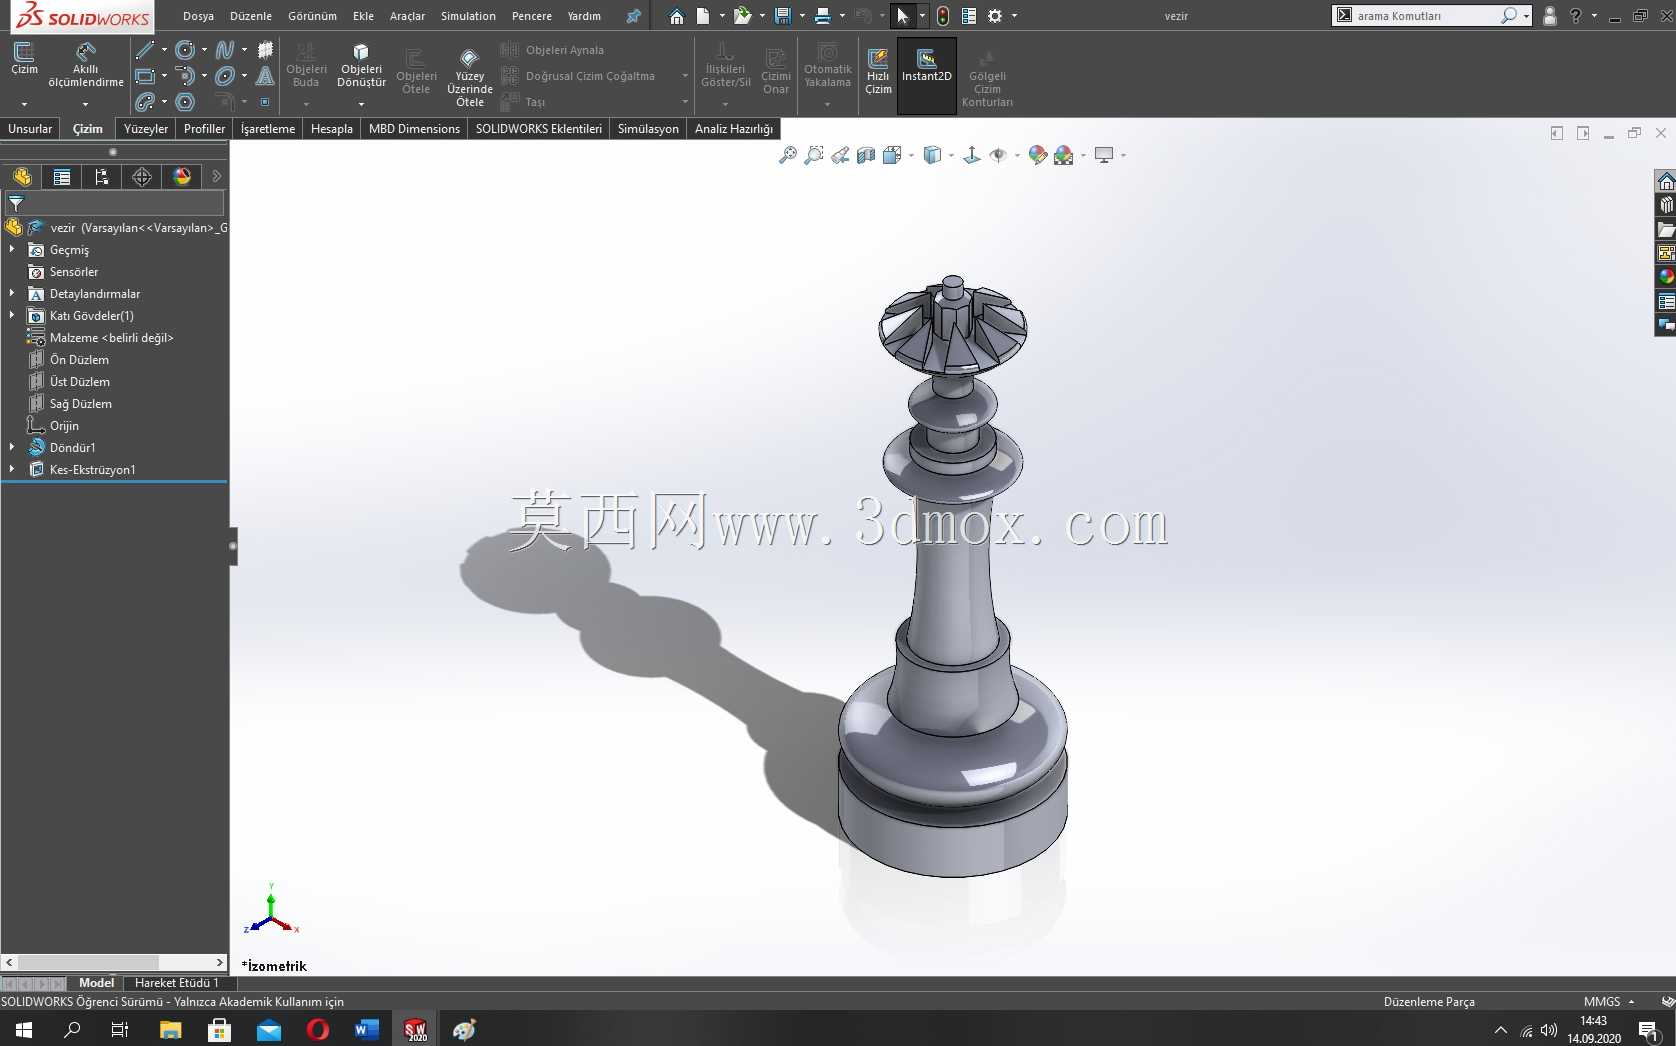Open the View Orientation dropdown arrow

(x=911, y=155)
